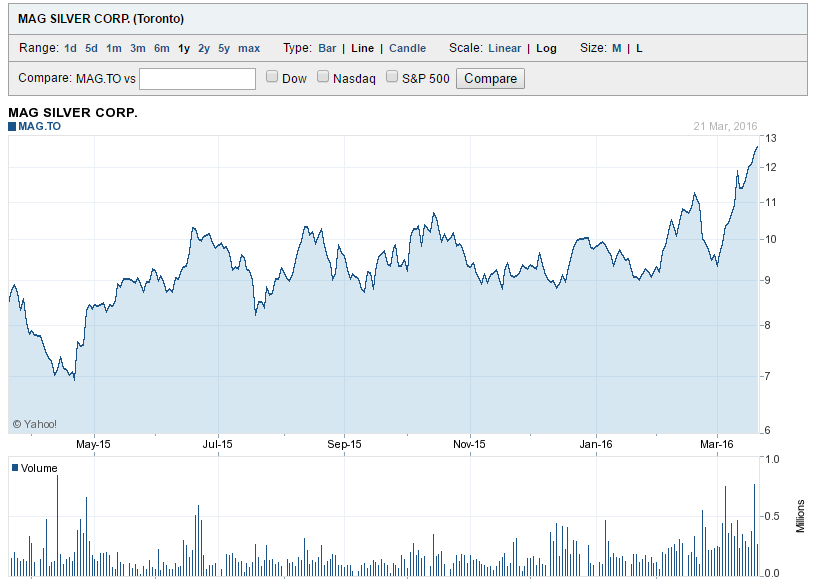Click the Volume legend square icon
Viewport: 815px width, 581px height.
point(13,467)
